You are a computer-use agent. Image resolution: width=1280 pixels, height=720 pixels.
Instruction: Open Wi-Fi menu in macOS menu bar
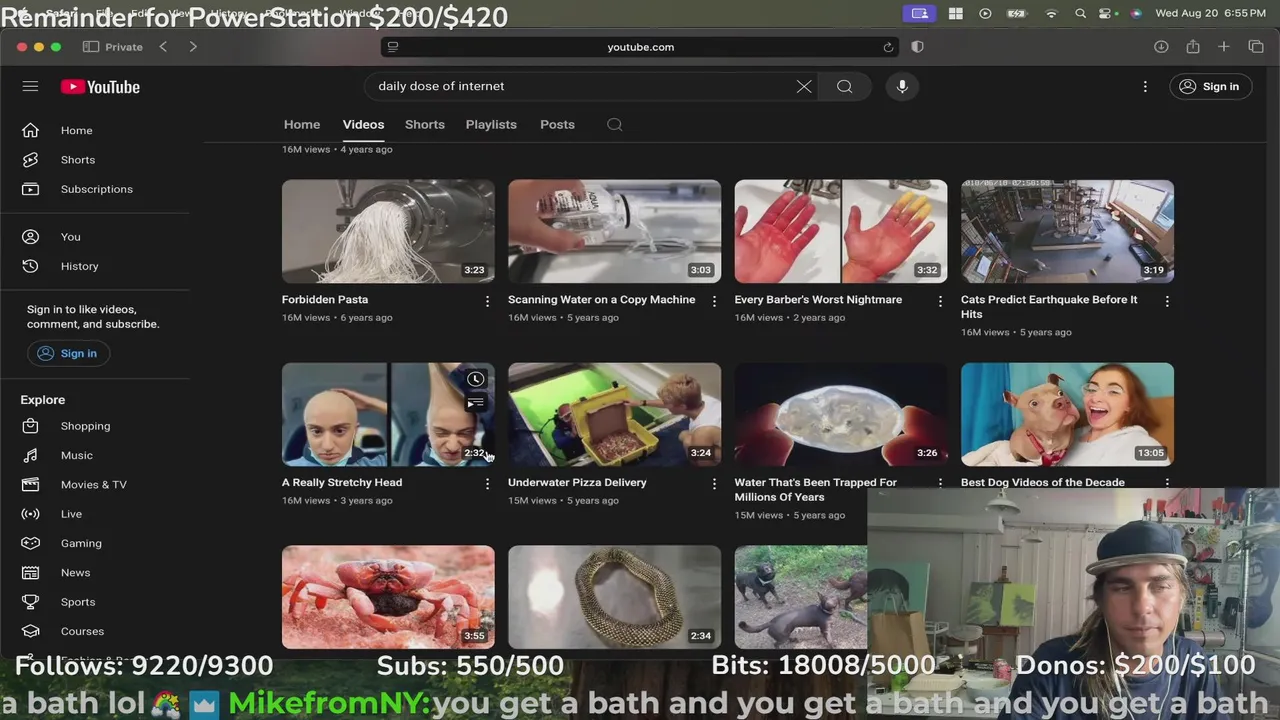click(x=1051, y=14)
